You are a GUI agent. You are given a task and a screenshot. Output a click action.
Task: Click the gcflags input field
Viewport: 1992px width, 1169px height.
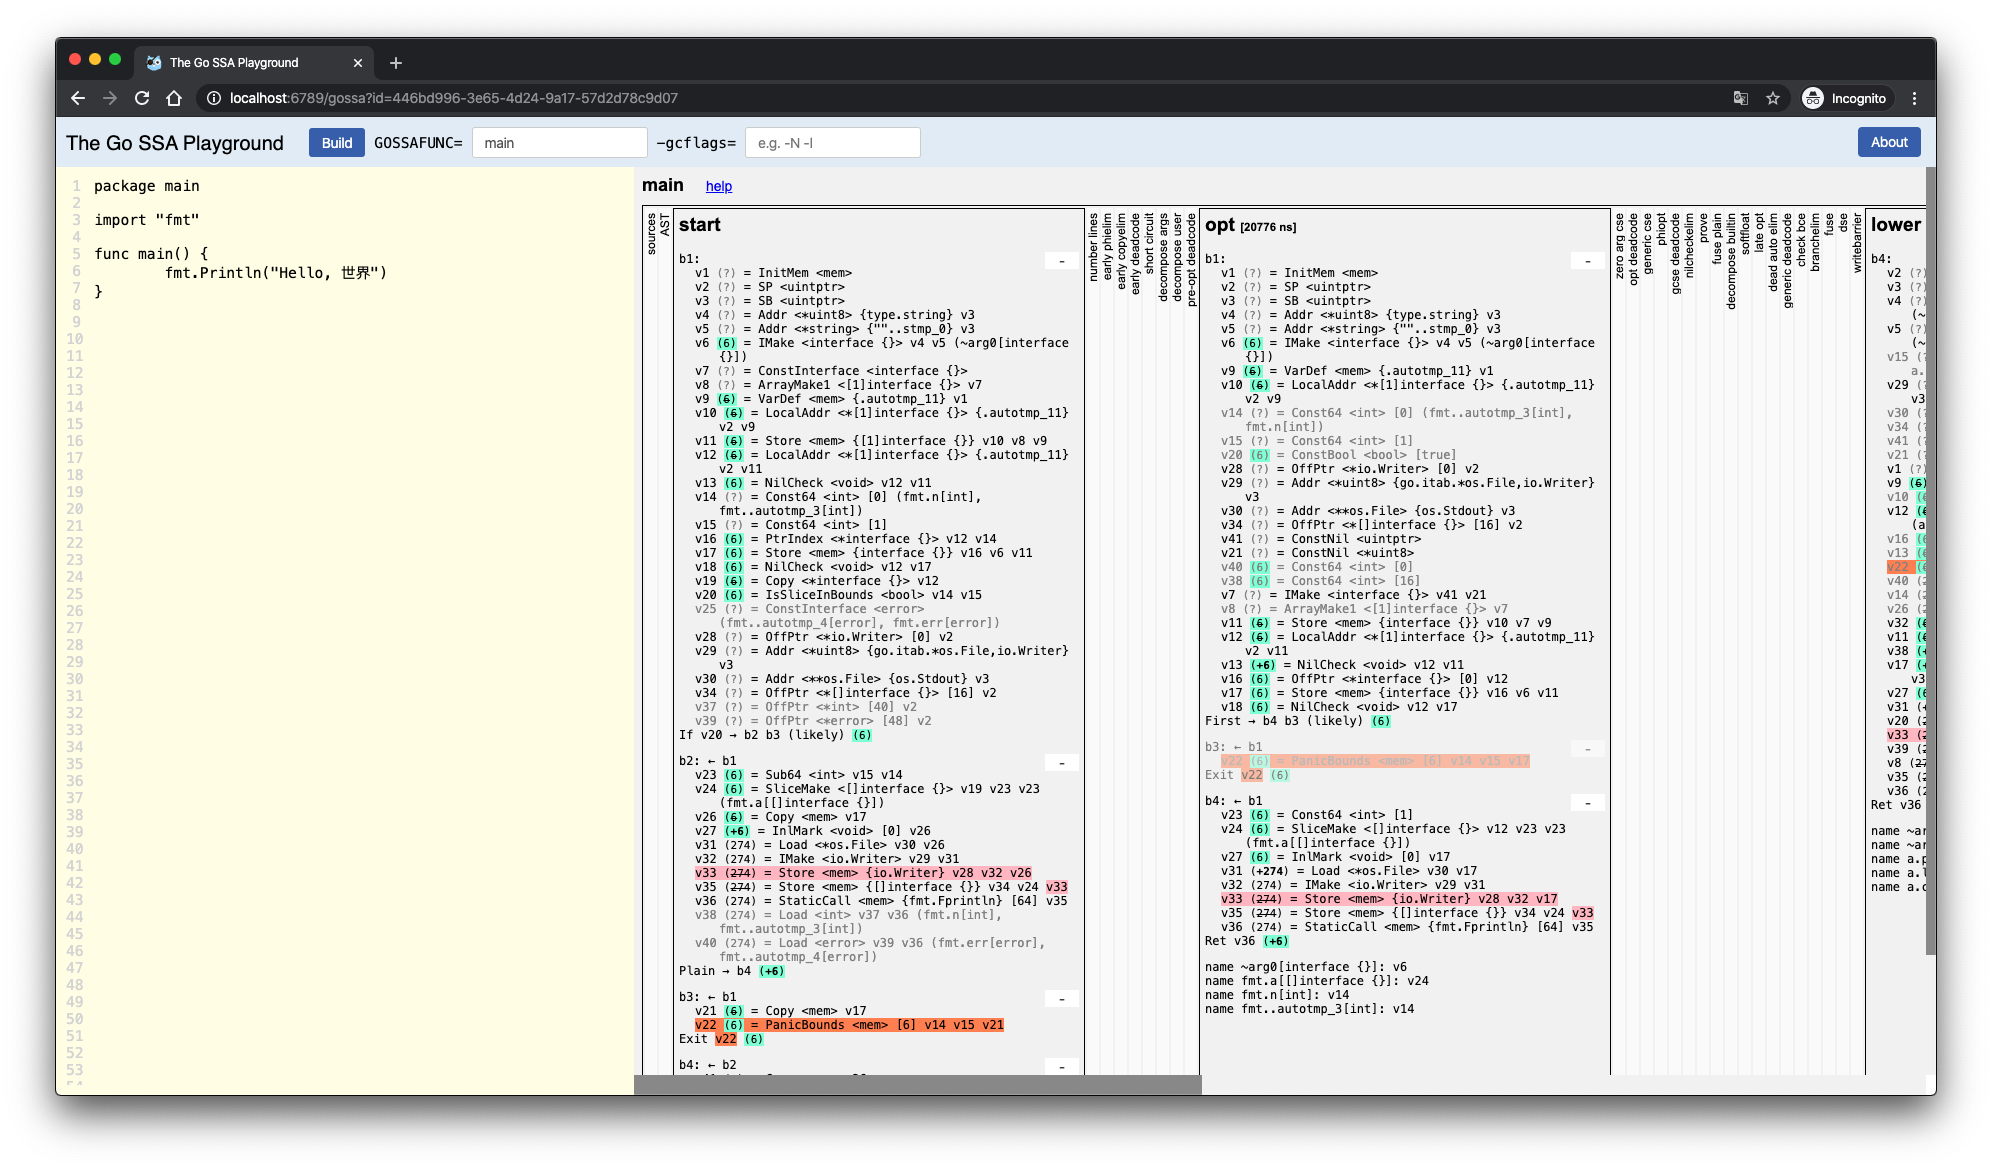pos(832,143)
